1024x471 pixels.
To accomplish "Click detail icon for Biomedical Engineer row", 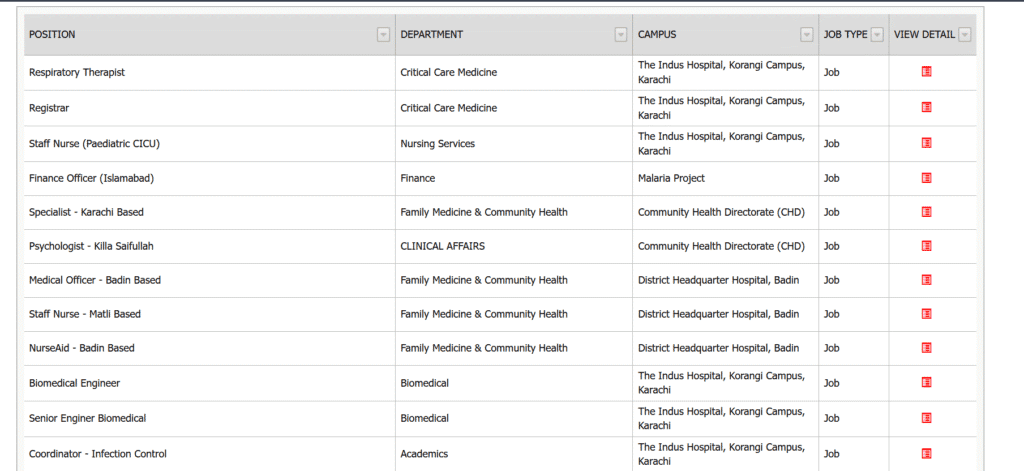I will [x=926, y=382].
